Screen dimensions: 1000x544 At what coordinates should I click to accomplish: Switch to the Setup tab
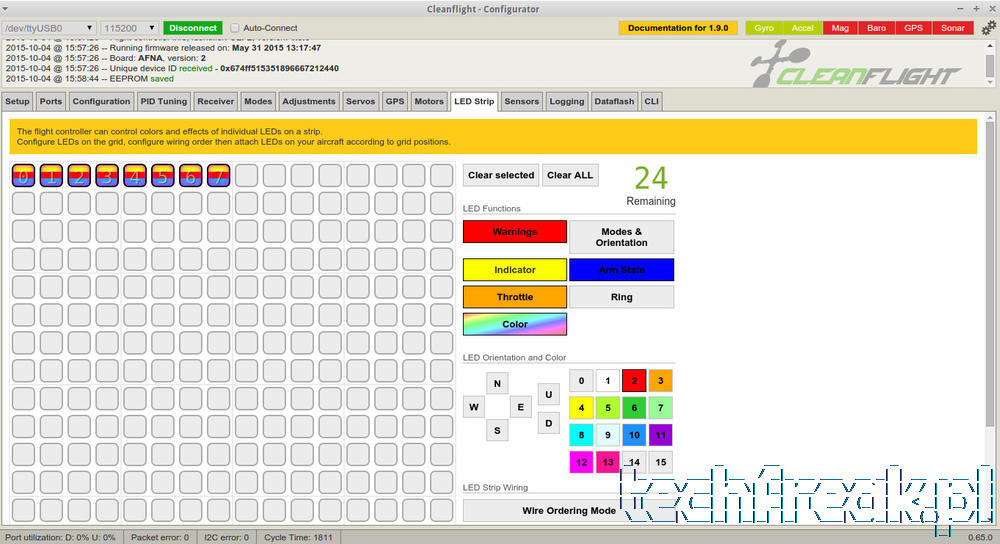17,101
